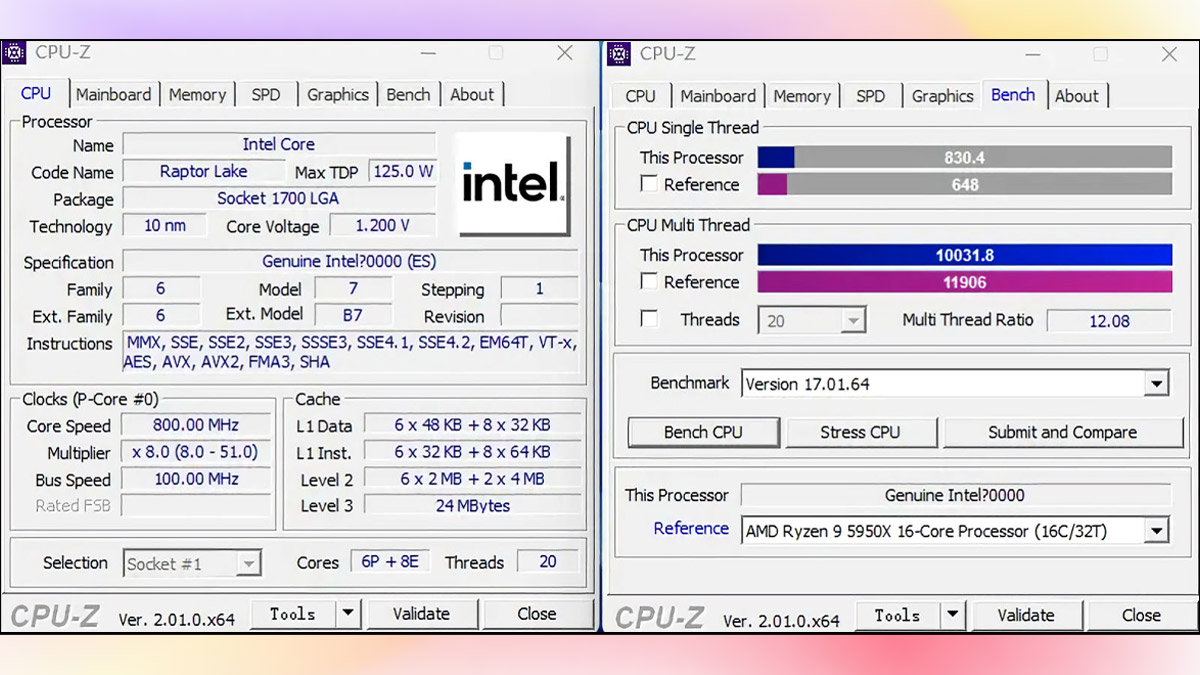Click Validate button in right window
This screenshot has width=1200, height=675.
click(x=1026, y=615)
